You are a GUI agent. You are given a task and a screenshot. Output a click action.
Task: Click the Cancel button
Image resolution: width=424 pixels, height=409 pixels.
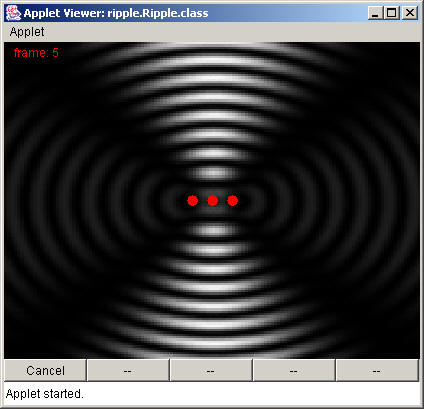tap(45, 370)
